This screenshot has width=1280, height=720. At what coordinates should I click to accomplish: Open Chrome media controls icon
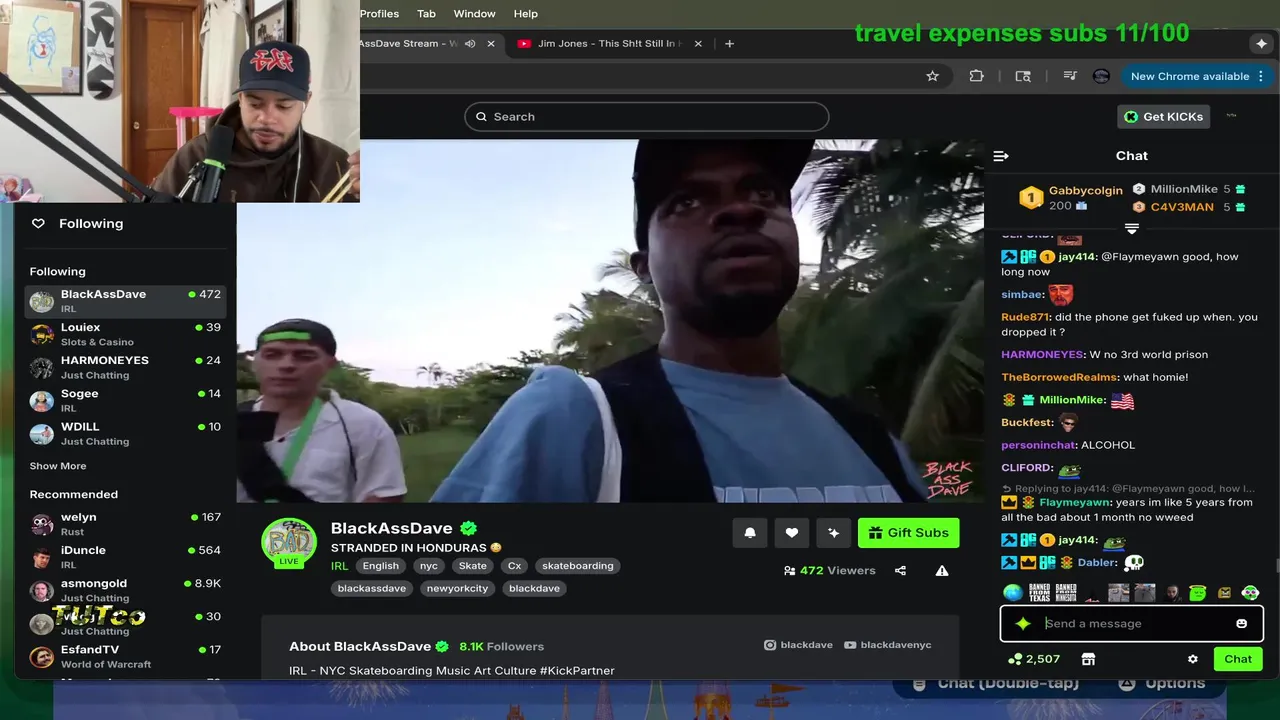coord(1069,76)
